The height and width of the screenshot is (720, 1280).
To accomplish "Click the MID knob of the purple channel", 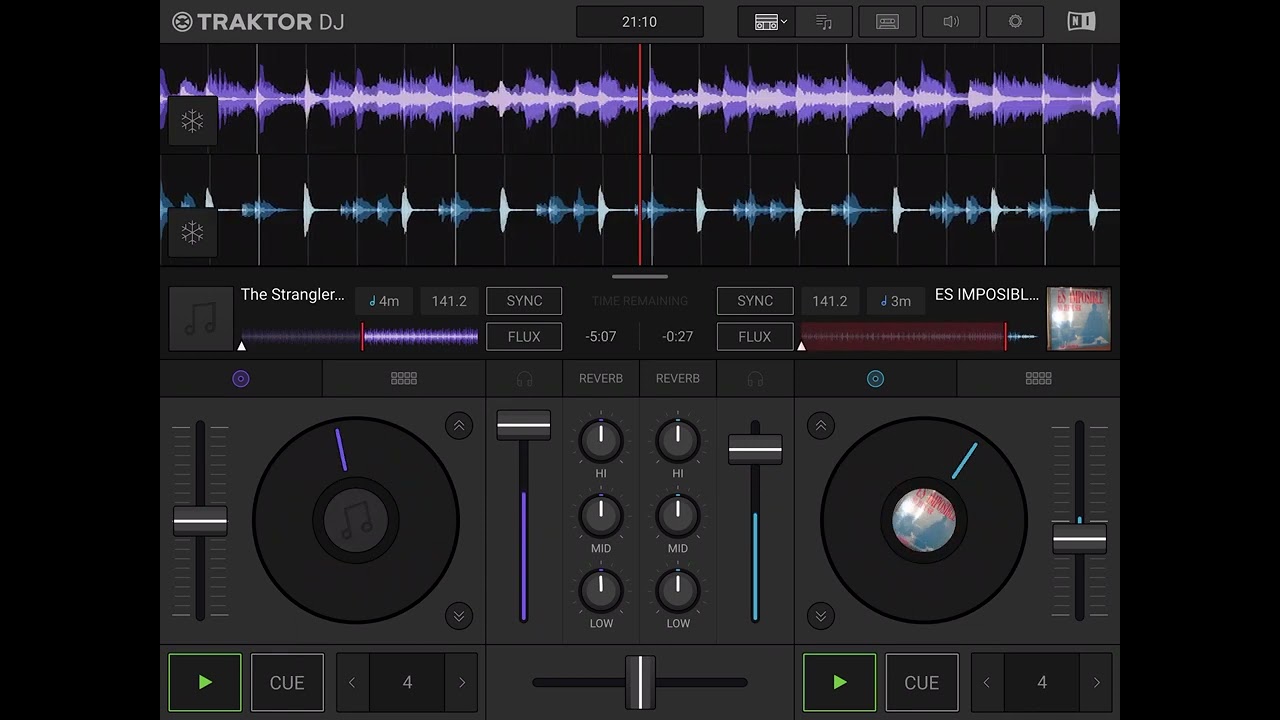I will pyautogui.click(x=601, y=516).
